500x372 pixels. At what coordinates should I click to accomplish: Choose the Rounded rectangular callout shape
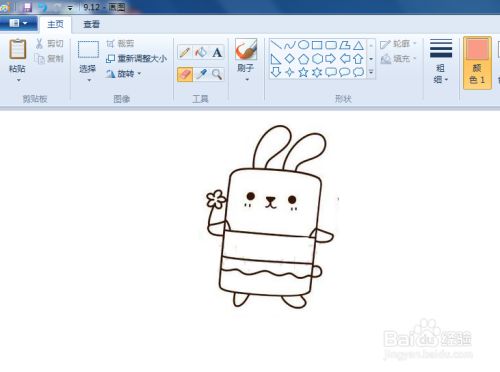pyautogui.click(x=331, y=72)
